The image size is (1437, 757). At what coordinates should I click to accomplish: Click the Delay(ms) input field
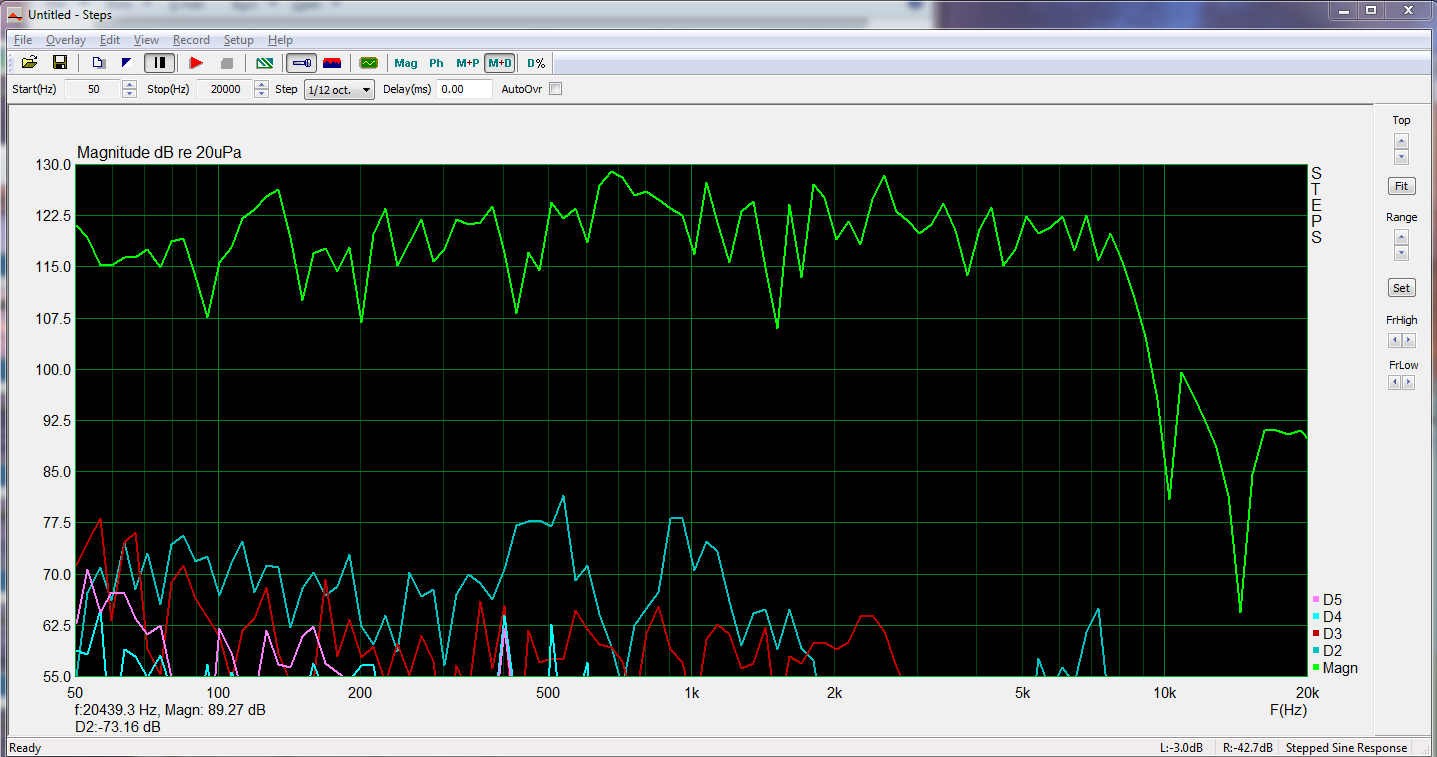[465, 89]
